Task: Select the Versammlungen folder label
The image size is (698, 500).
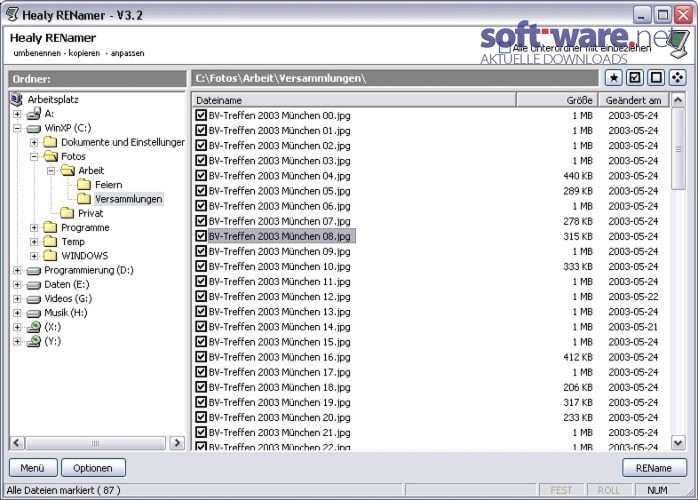Action: (129, 199)
